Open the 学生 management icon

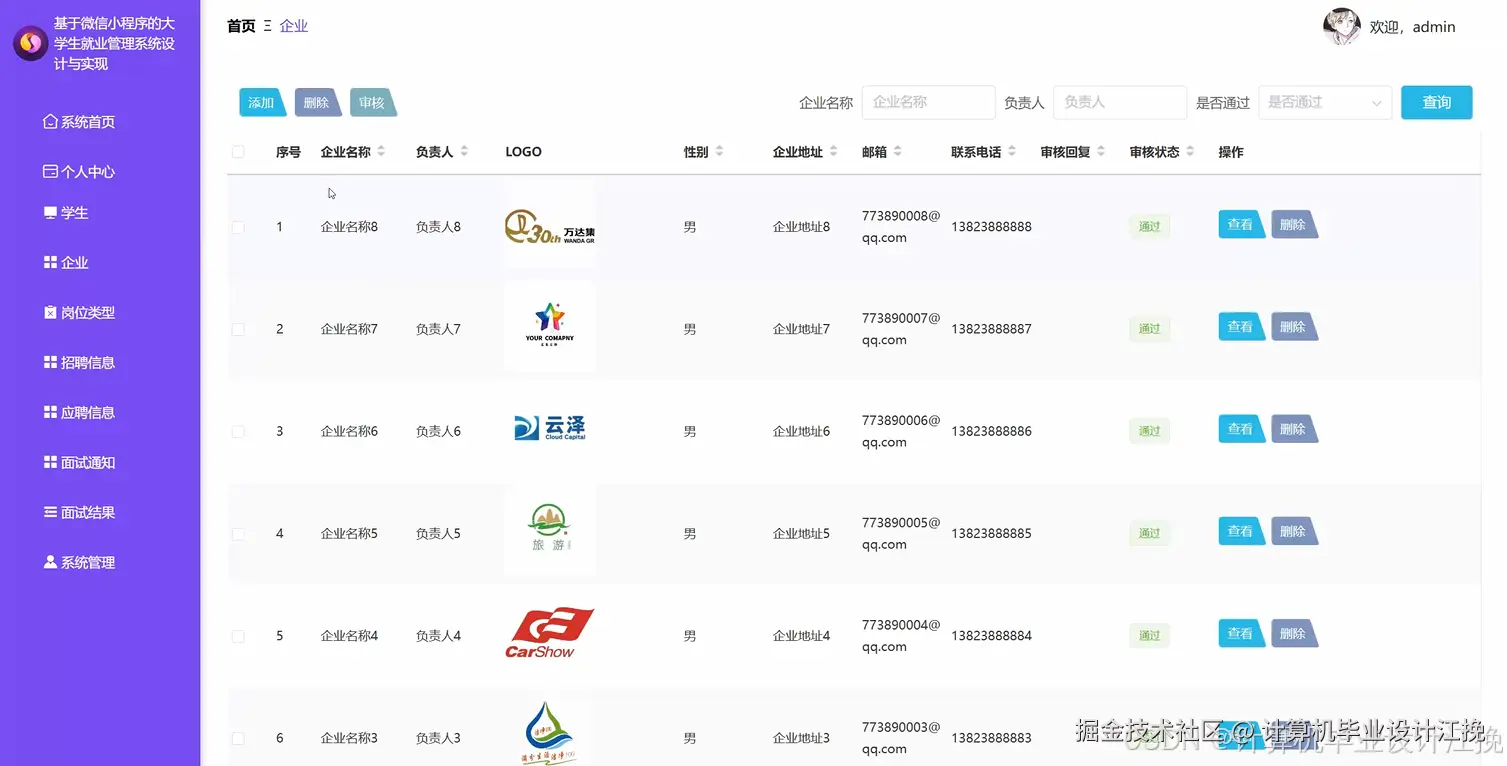point(51,212)
